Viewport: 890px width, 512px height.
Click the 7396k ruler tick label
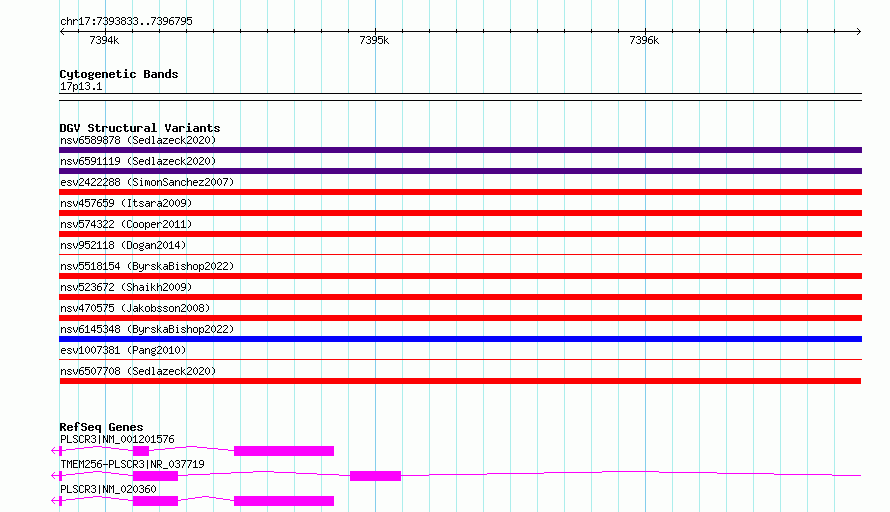coord(644,40)
